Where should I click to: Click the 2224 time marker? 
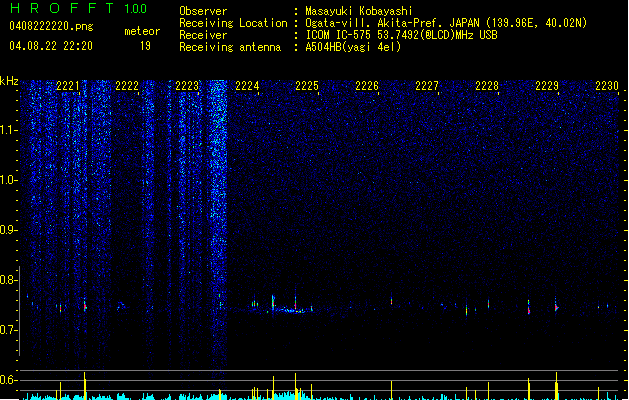(x=247, y=86)
